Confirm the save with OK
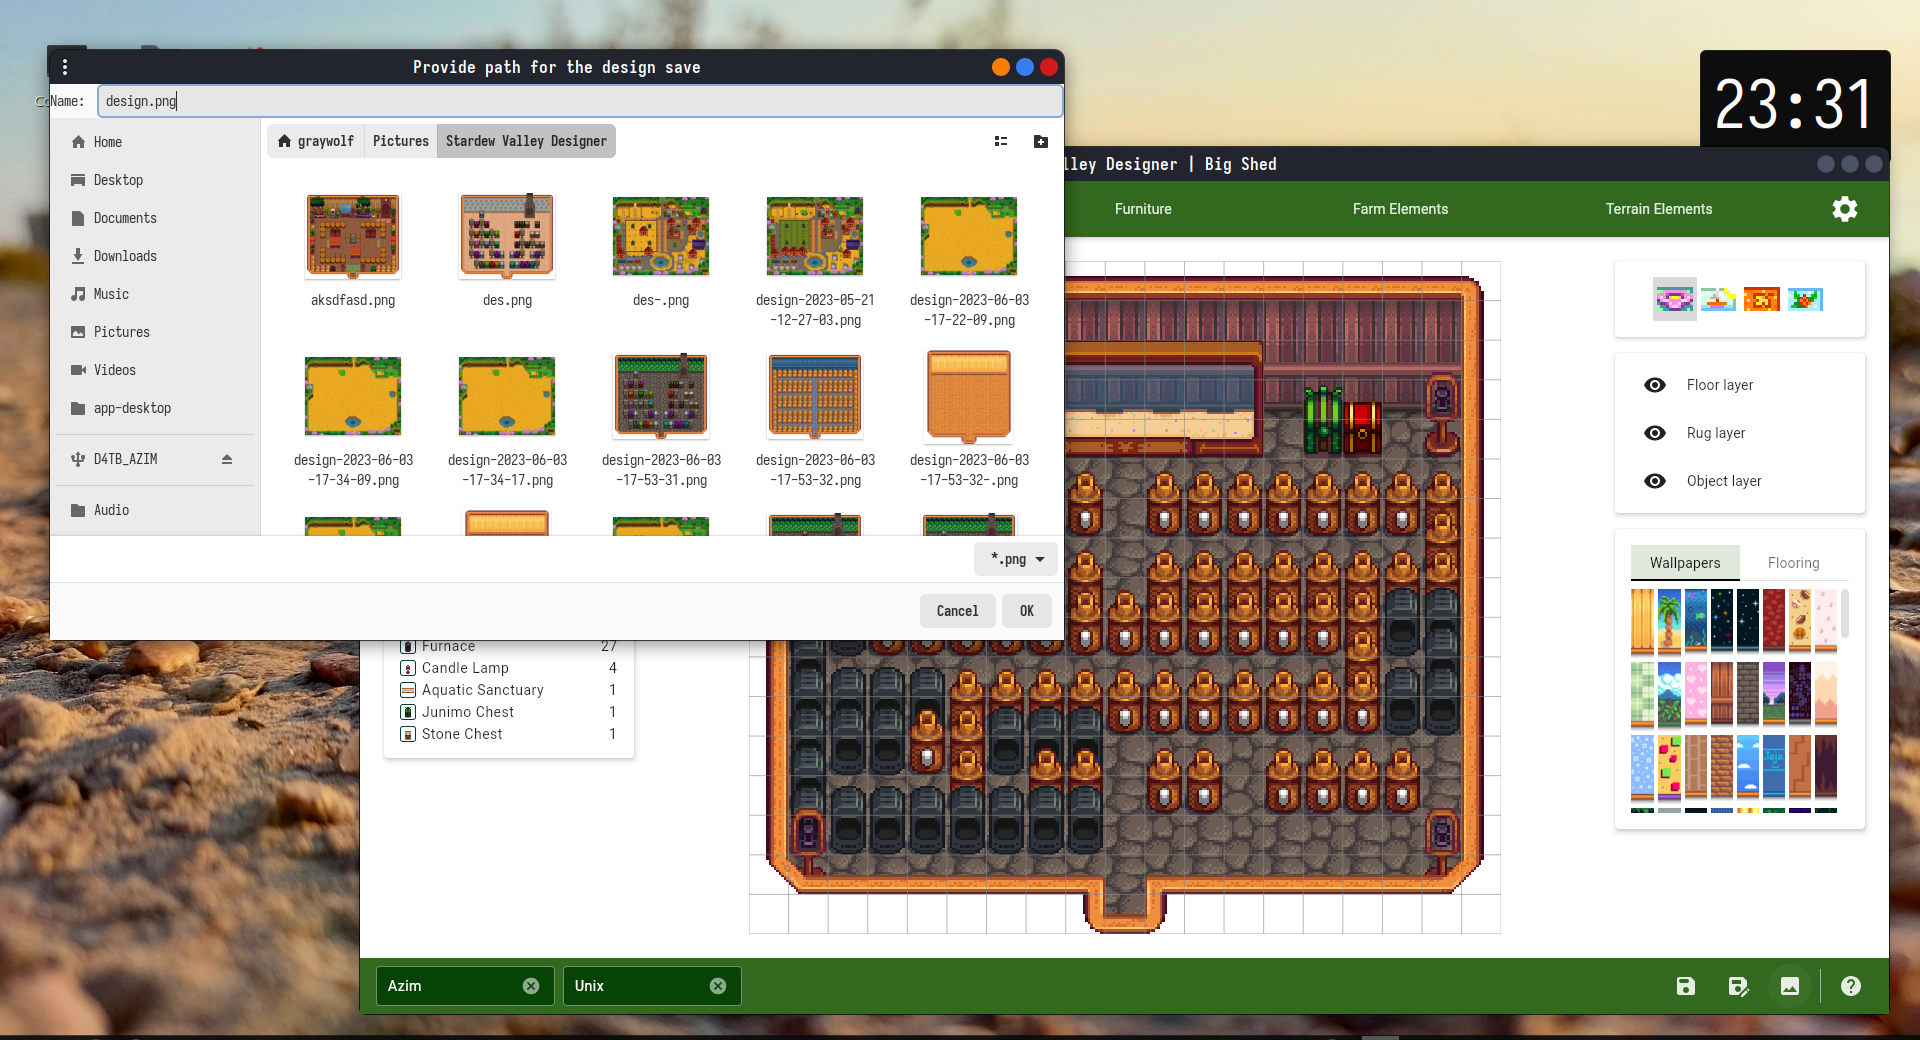This screenshot has width=1920, height=1040. [1027, 611]
